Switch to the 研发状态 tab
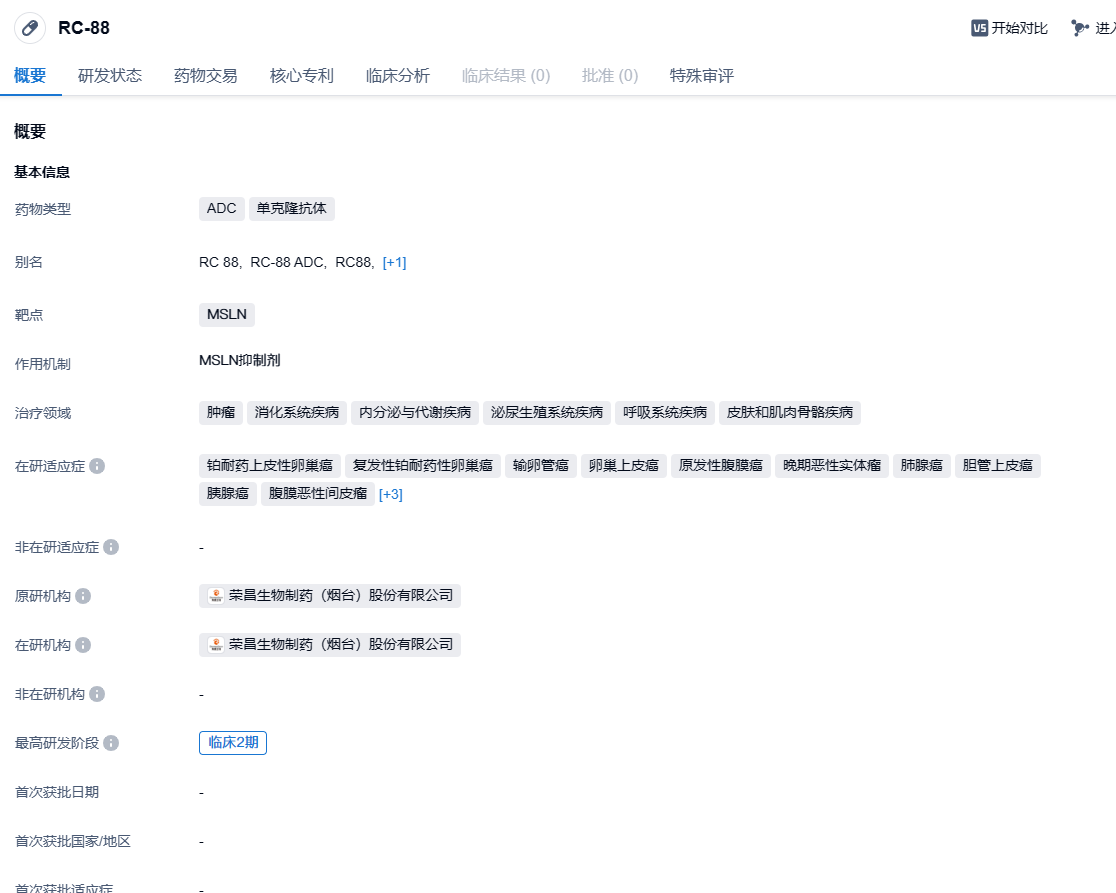The width and height of the screenshot is (1116, 893). coord(110,76)
